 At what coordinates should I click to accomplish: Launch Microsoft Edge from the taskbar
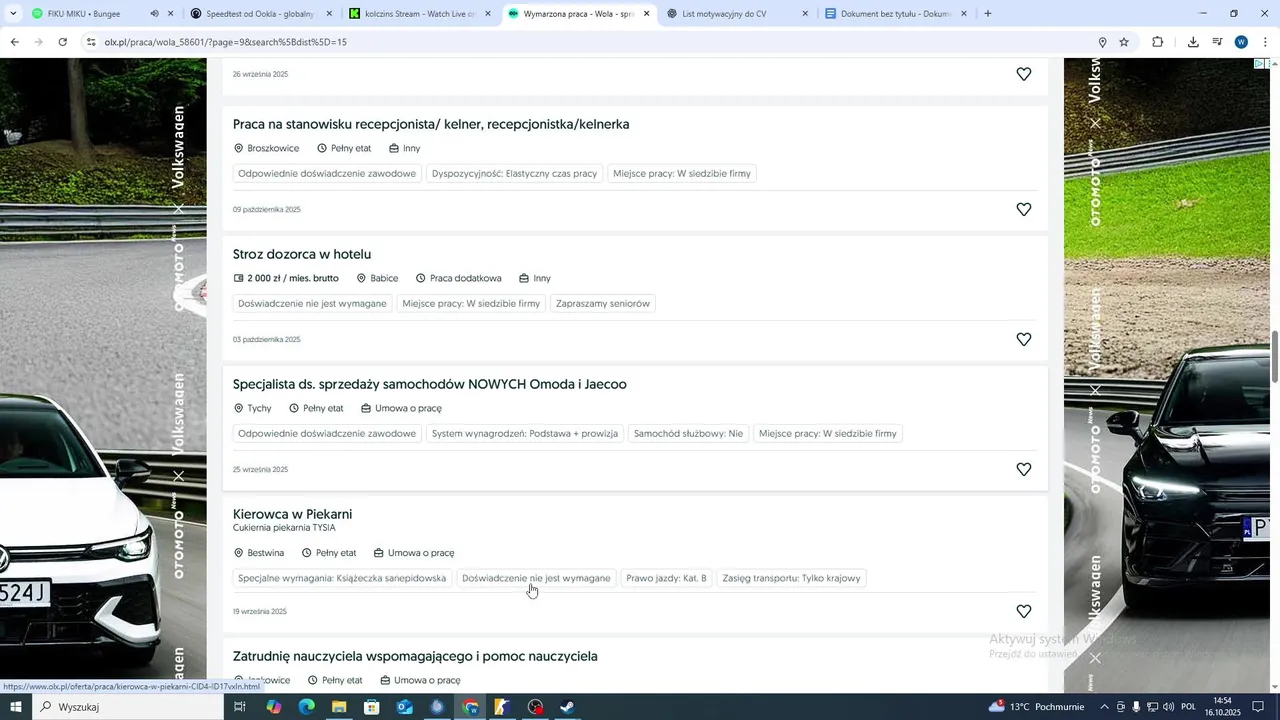[x=306, y=707]
